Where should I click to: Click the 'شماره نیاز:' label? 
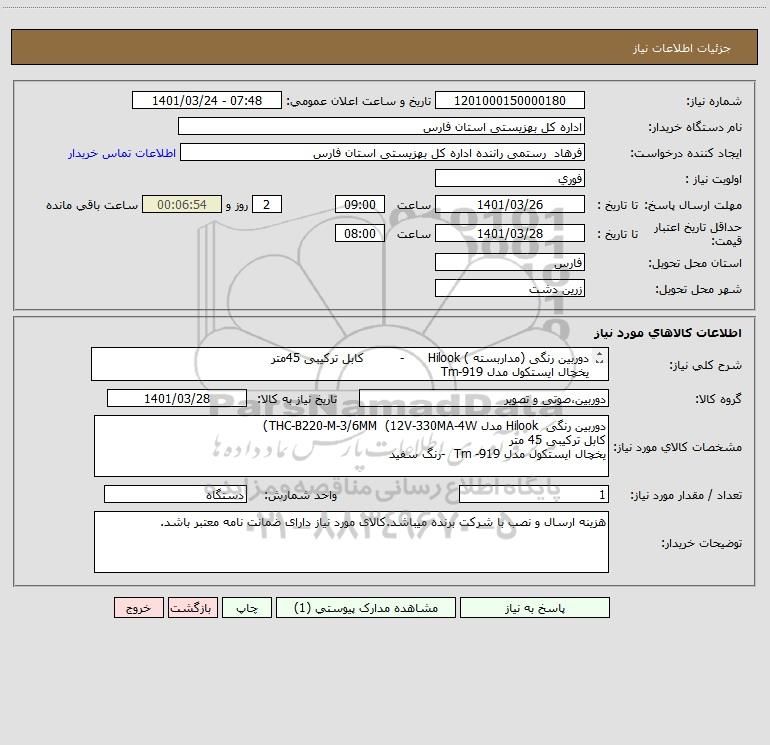[714, 101]
